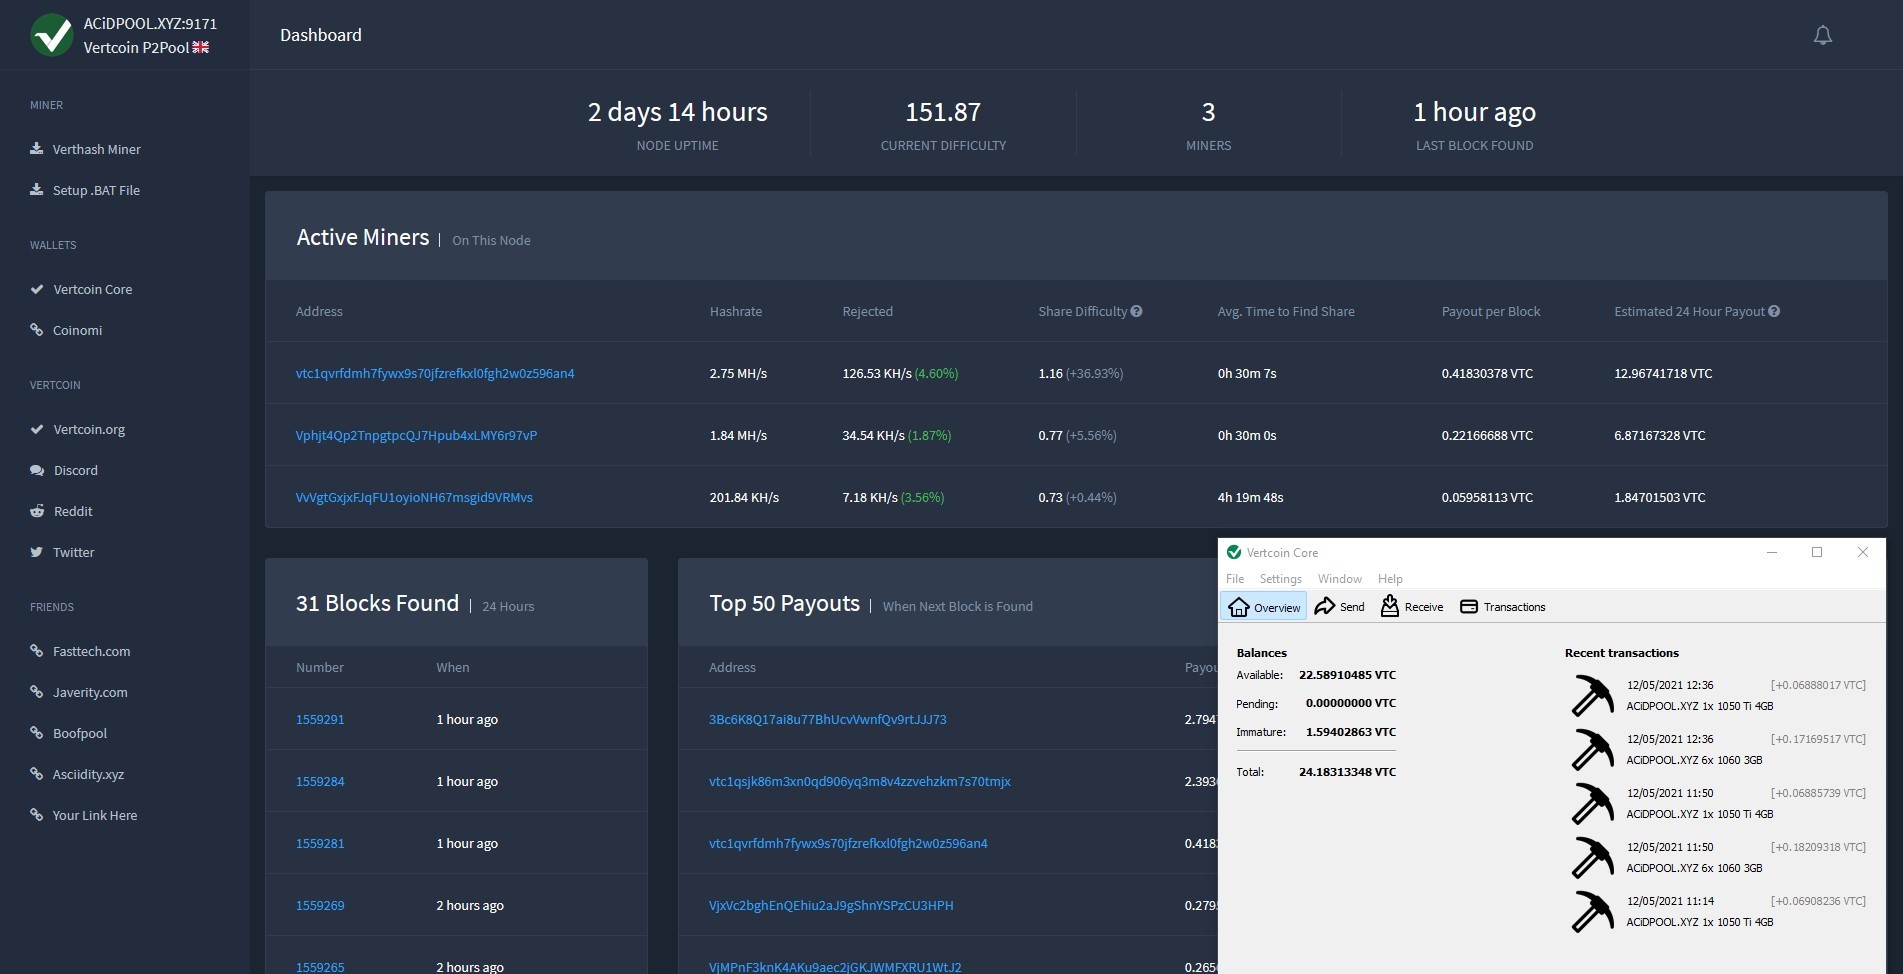This screenshot has height=974, width=1903.
Task: Click the link icon next to Coinomi
Action: coord(37,330)
